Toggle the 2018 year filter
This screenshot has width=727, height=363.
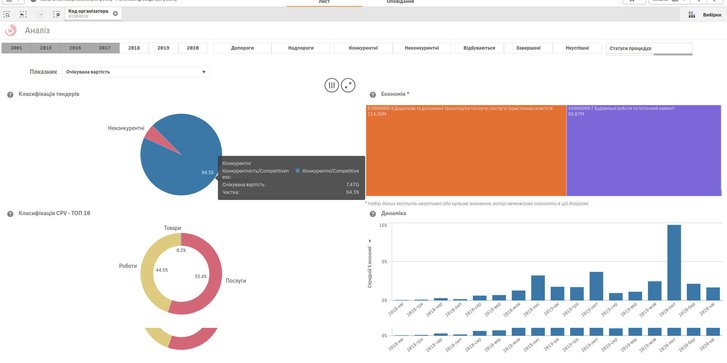click(x=134, y=48)
